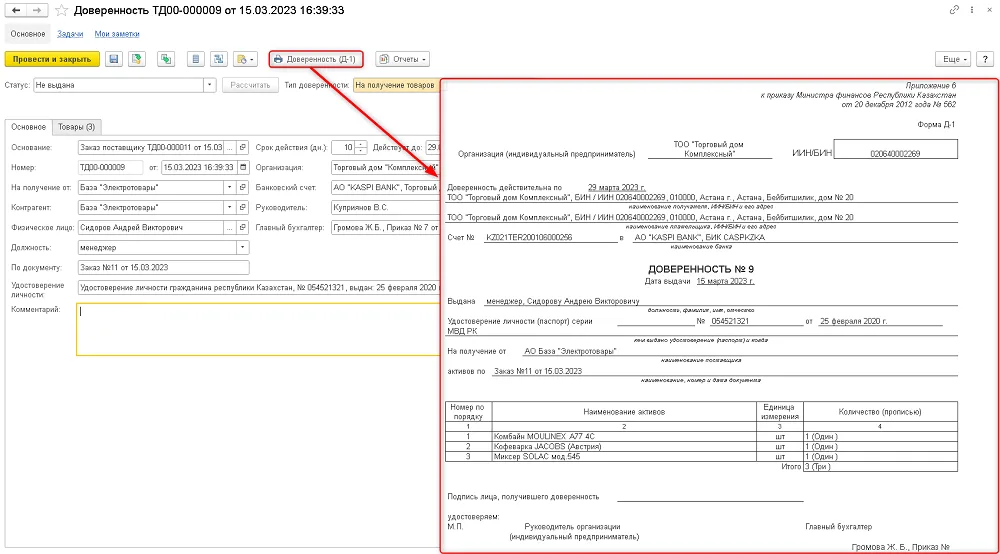Click Провести и закрыть button
This screenshot has width=1000, height=554.
point(52,59)
